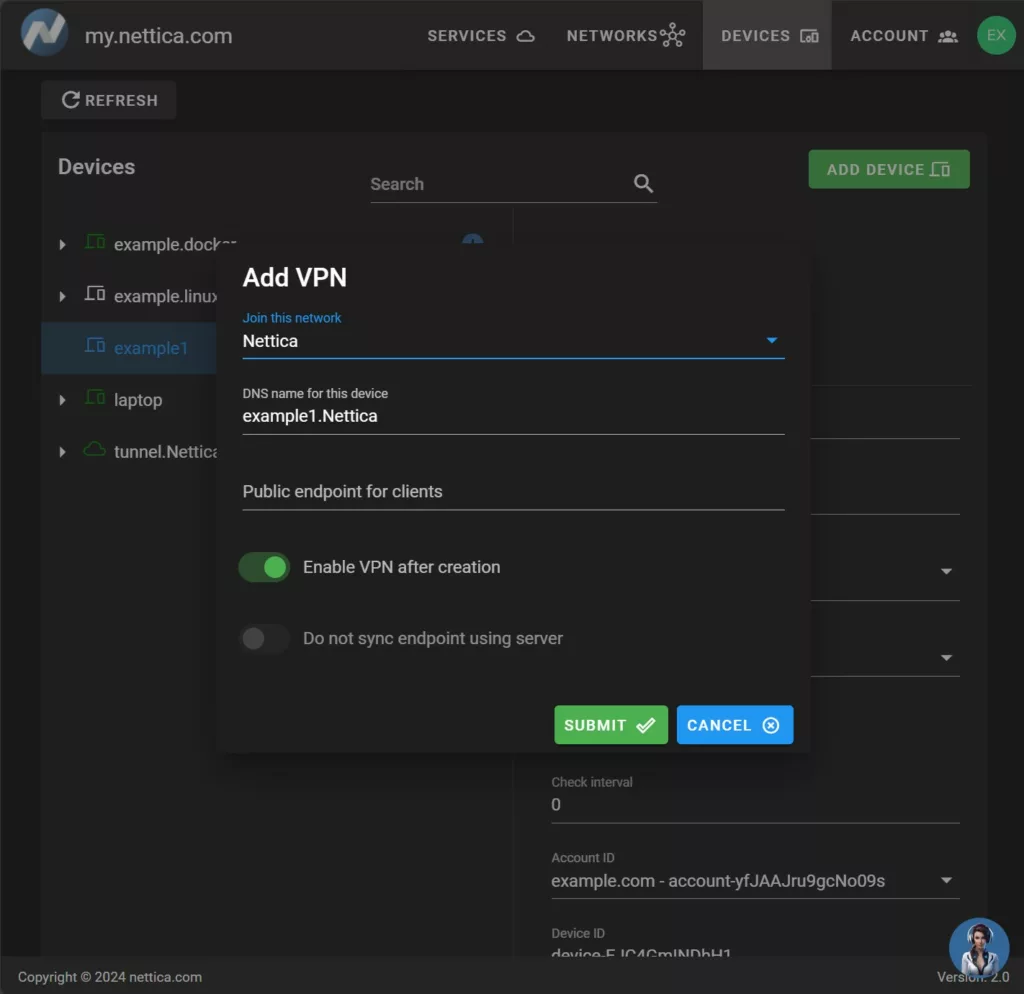Viewport: 1024px width, 994px height.
Task: Open the Account ID dropdown
Action: (x=945, y=881)
